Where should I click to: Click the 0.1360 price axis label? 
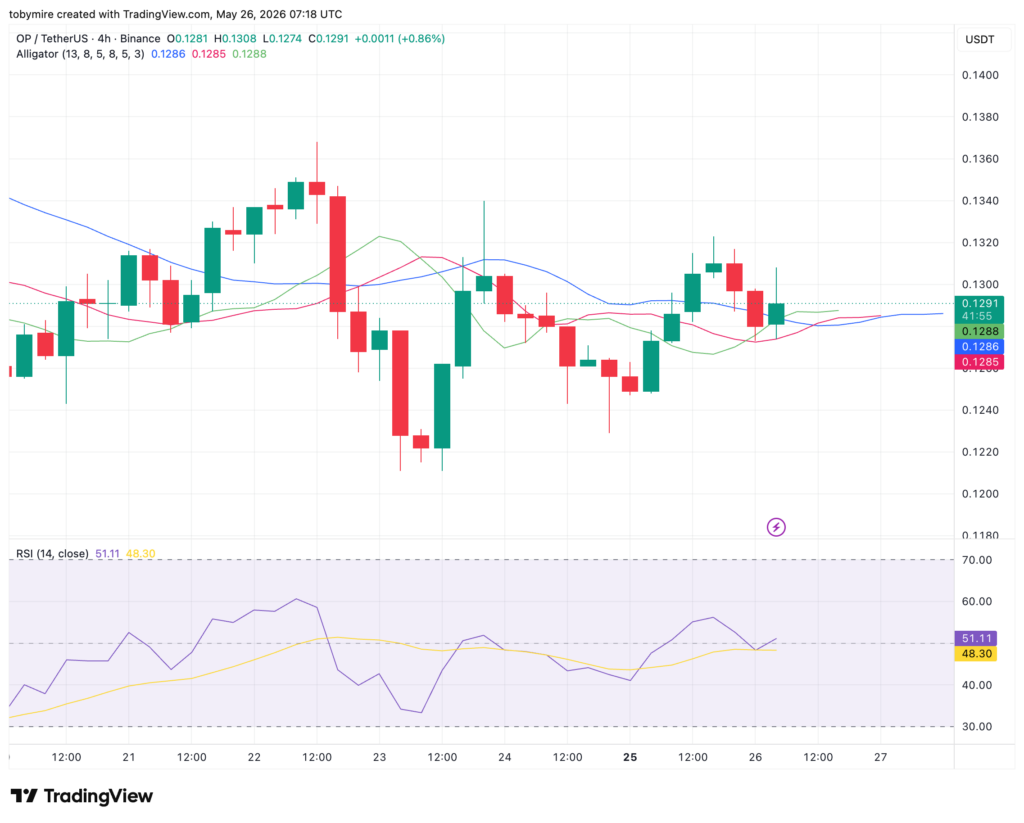980,159
